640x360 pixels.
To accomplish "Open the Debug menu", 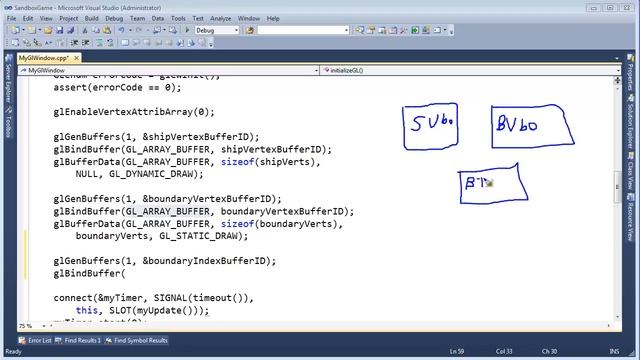I will point(114,18).
